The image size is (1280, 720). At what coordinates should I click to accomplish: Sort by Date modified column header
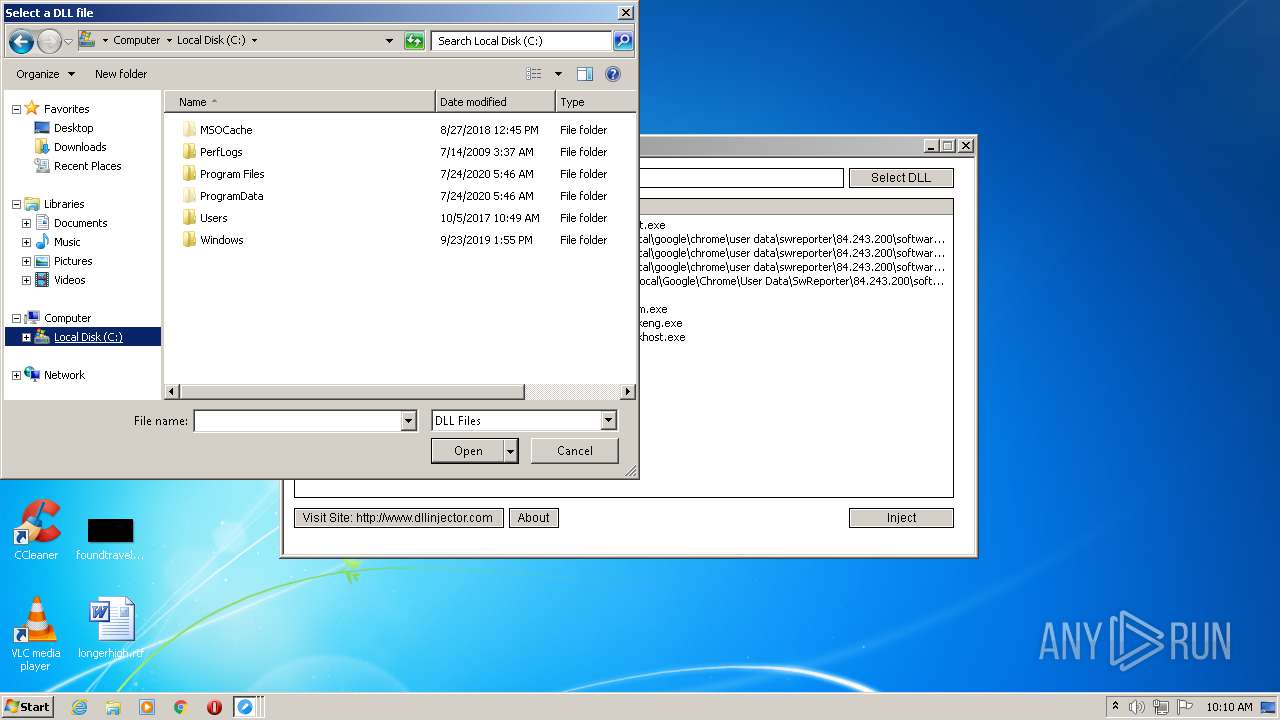click(x=495, y=102)
